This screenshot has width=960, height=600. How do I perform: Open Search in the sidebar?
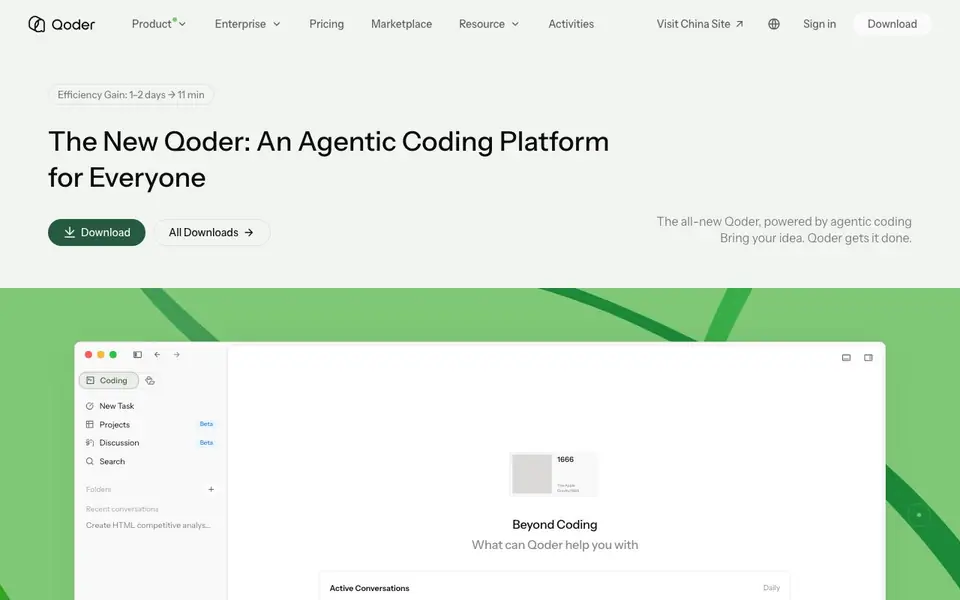[105, 461]
